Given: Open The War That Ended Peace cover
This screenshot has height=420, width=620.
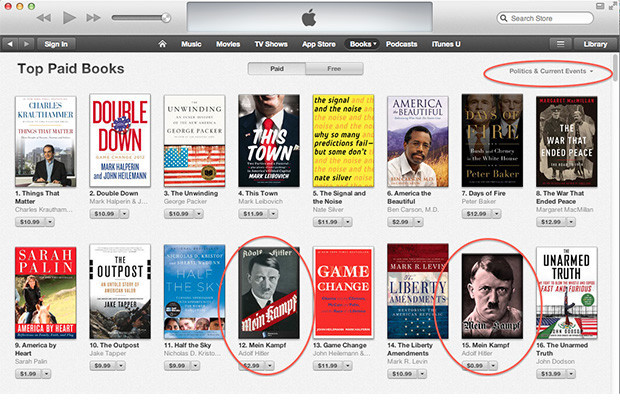Looking at the screenshot, I should tap(567, 142).
